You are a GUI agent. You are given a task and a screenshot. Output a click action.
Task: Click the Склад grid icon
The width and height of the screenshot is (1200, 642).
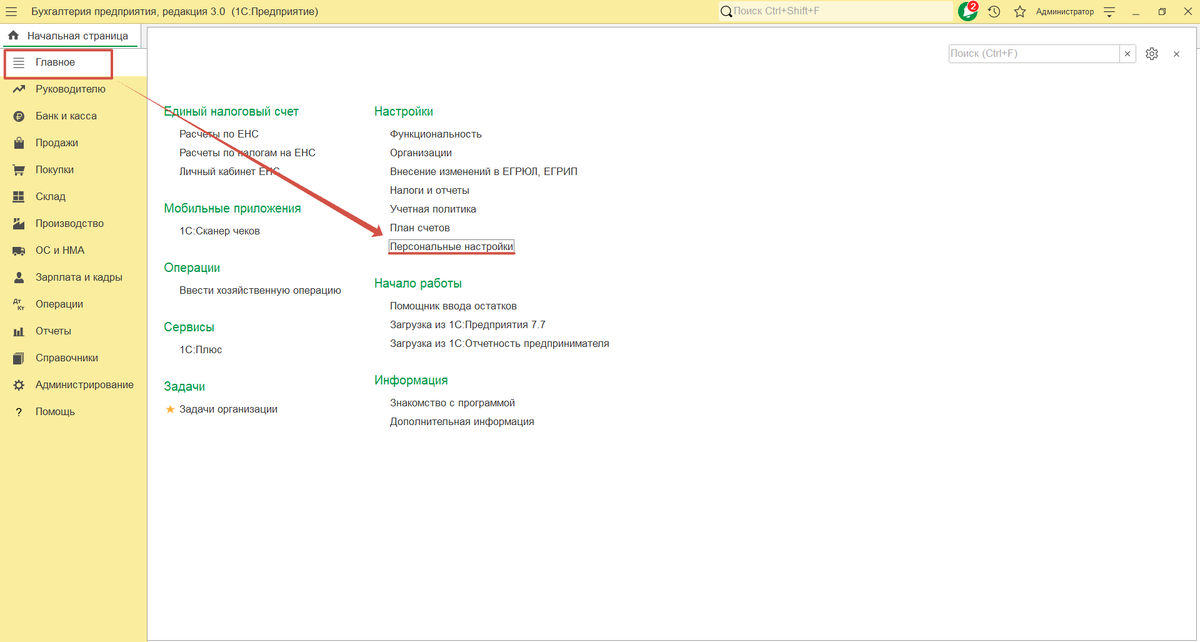pos(18,197)
